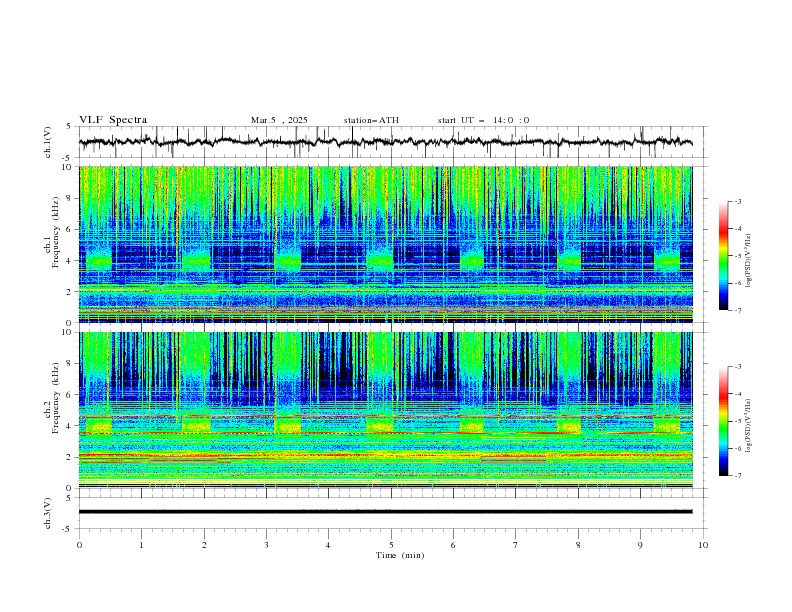792x612 pixels.
Task: Click the "ch.3(V)" waveform axis label
Action: [x=48, y=513]
